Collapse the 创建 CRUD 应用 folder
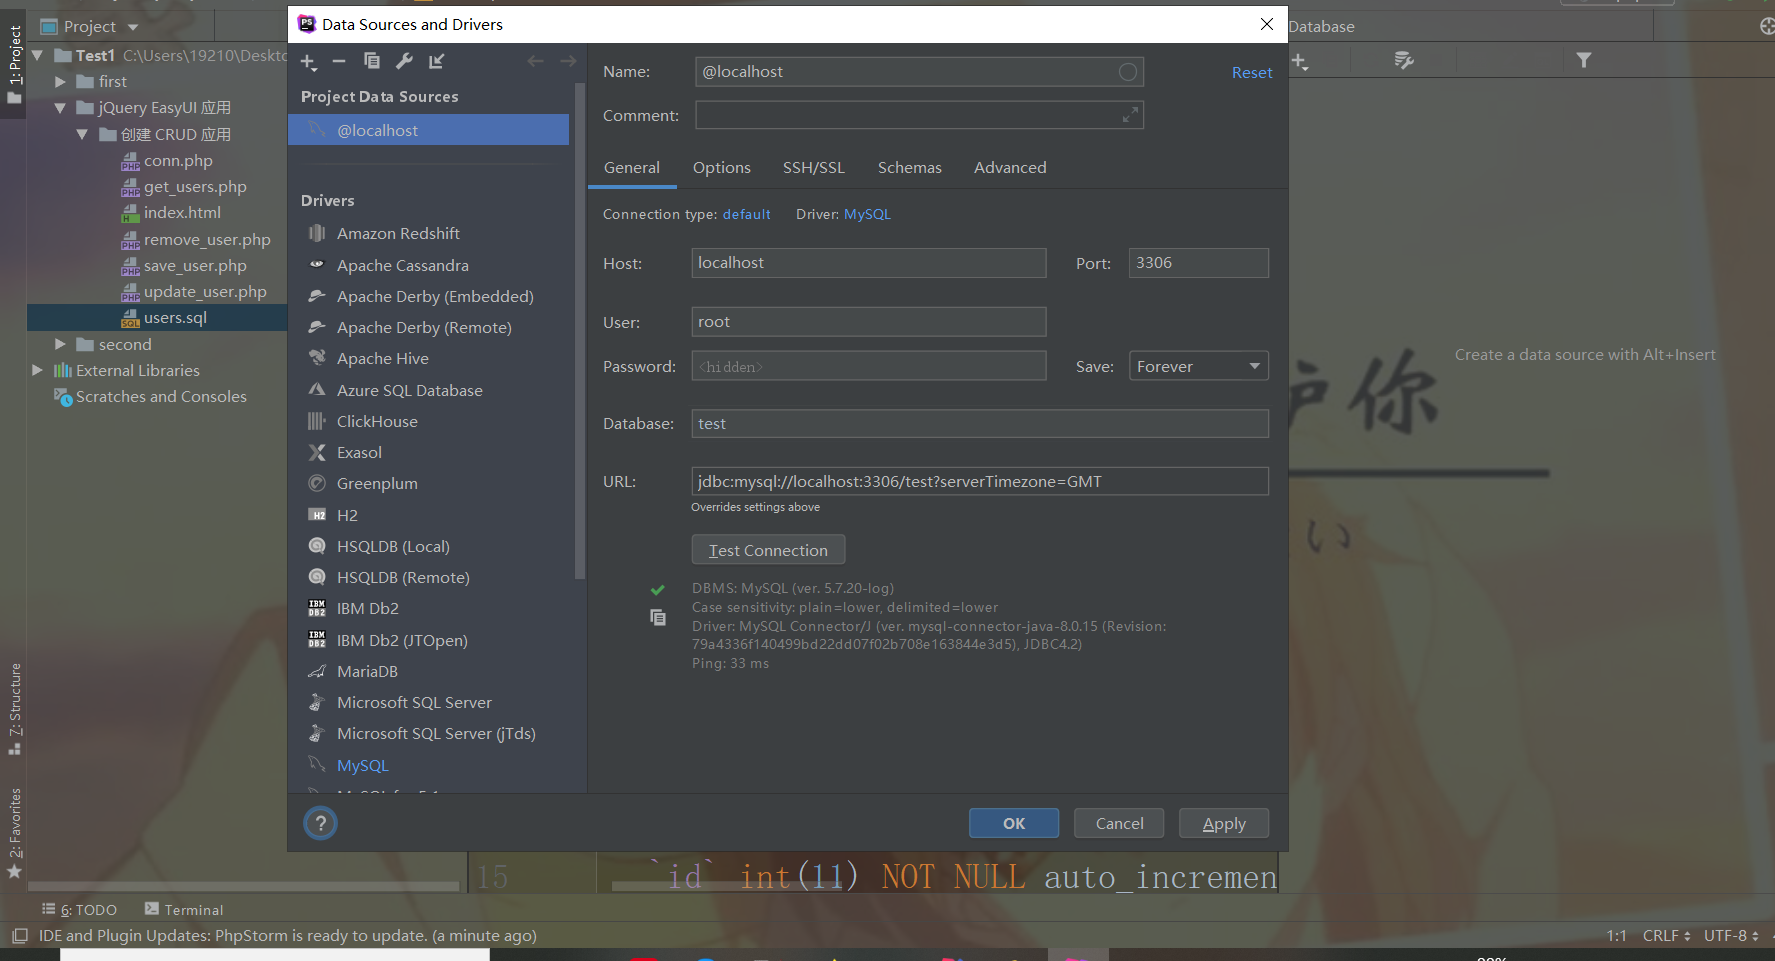Image resolution: width=1775 pixels, height=961 pixels. click(x=82, y=134)
